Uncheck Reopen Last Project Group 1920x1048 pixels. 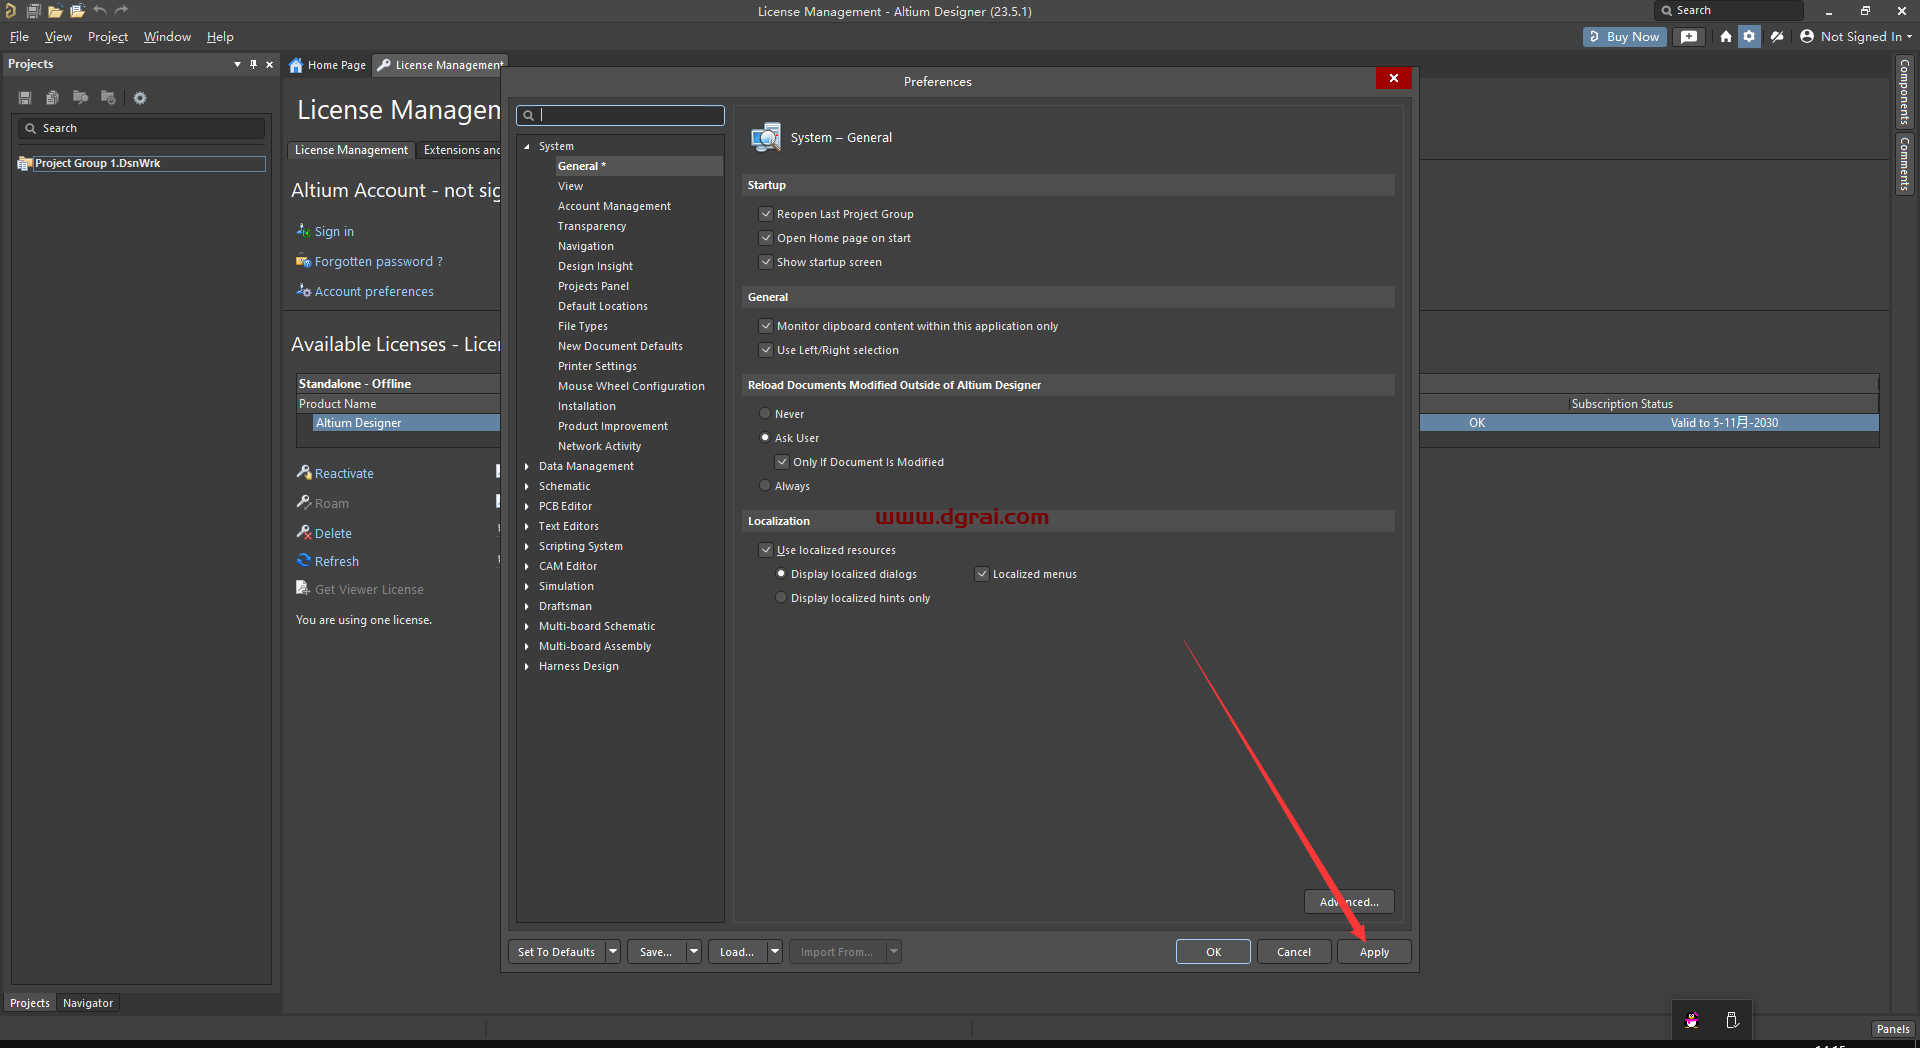coord(766,214)
